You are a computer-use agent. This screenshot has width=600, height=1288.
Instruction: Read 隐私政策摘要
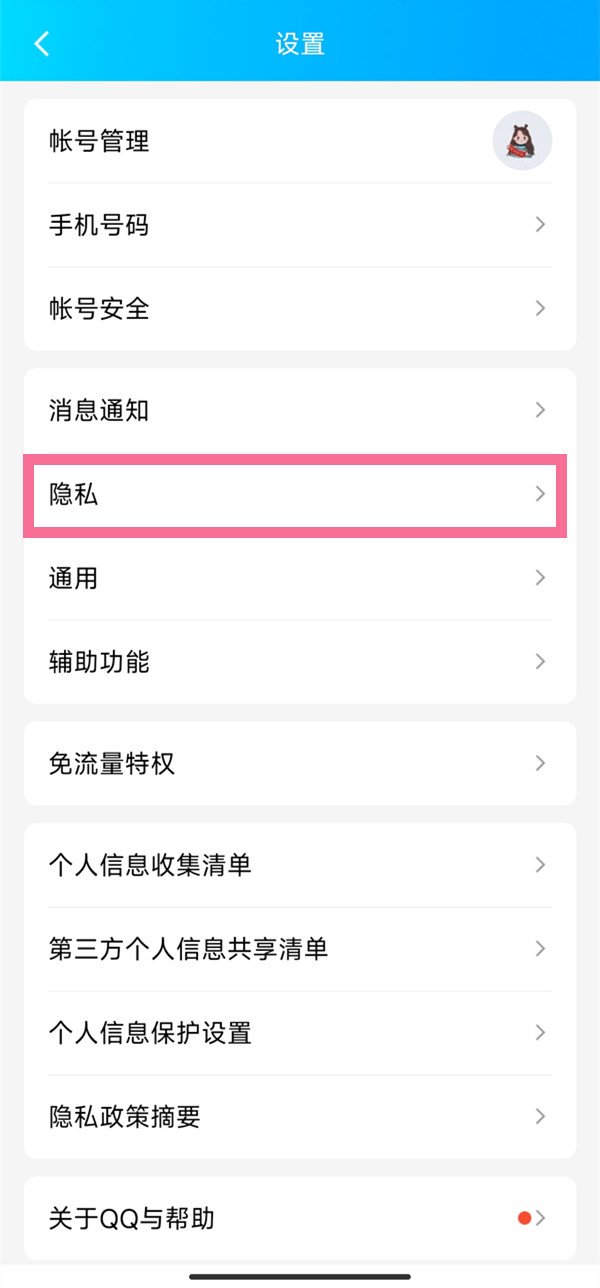click(125, 1116)
